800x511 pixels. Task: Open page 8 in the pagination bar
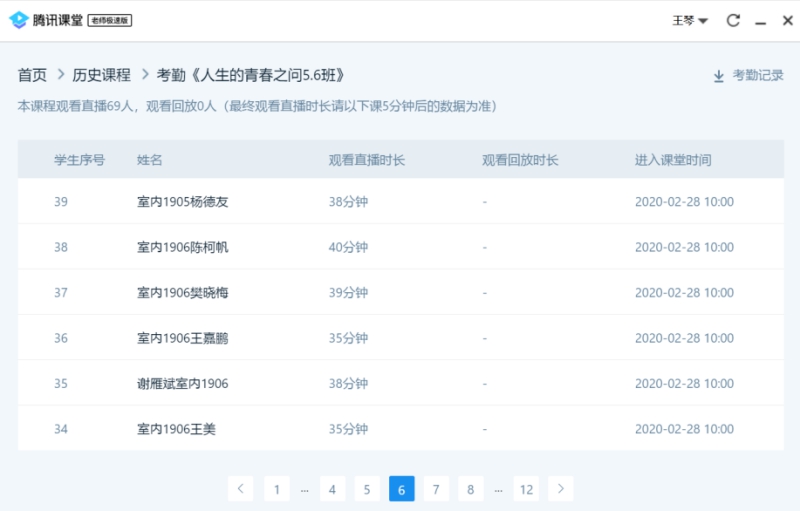tap(470, 488)
